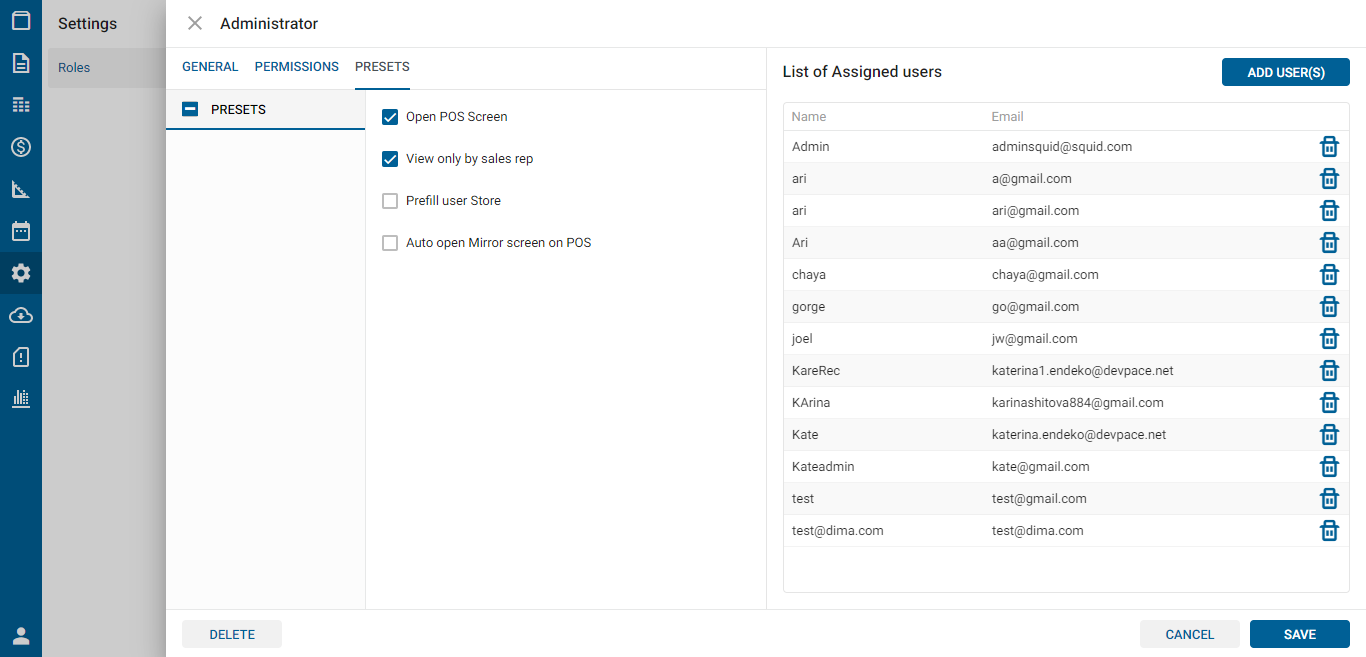The width and height of the screenshot is (1366, 657).
Task: Click the ADD USER(S) button
Action: [1285, 72]
